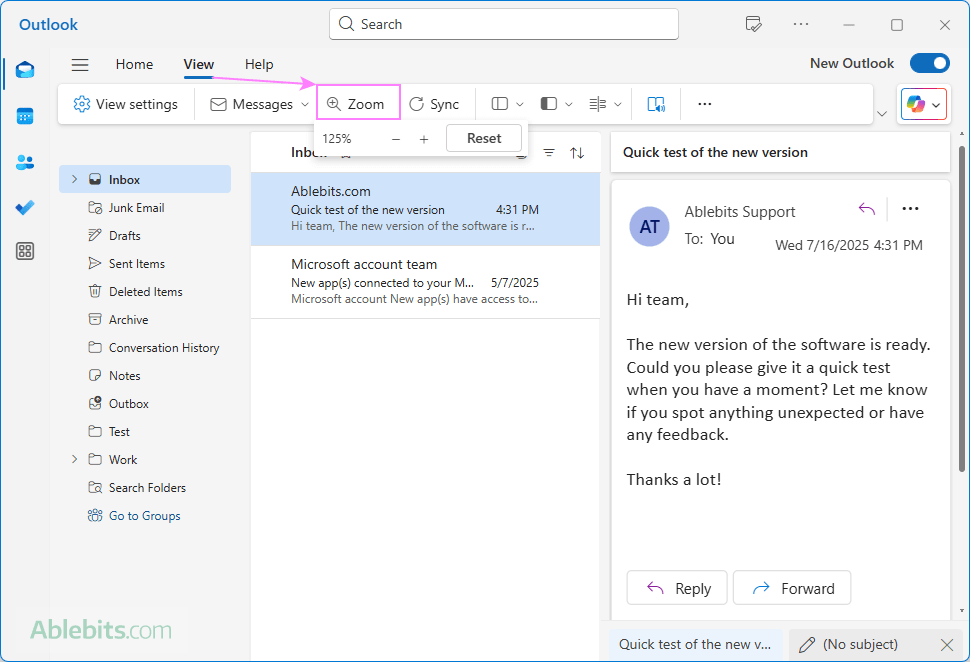Click the Zoom magnifier button
Screen dimensions: 970x662
[x=358, y=103]
